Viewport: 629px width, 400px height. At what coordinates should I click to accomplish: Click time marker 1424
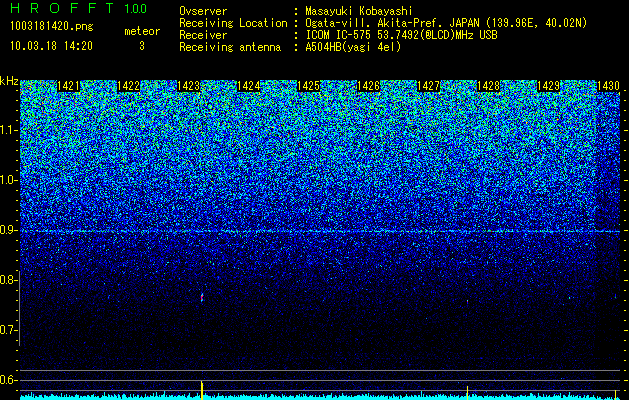click(249, 86)
